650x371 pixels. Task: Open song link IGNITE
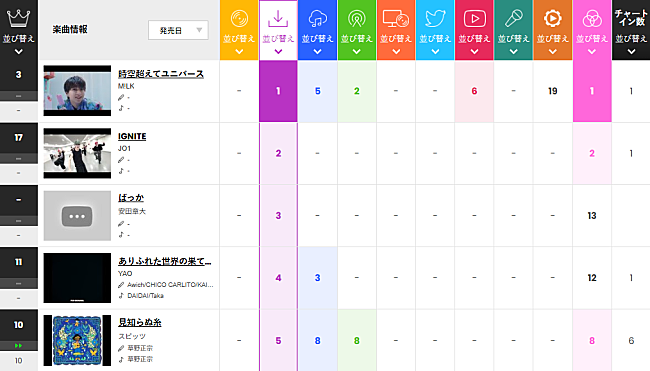click(x=132, y=136)
